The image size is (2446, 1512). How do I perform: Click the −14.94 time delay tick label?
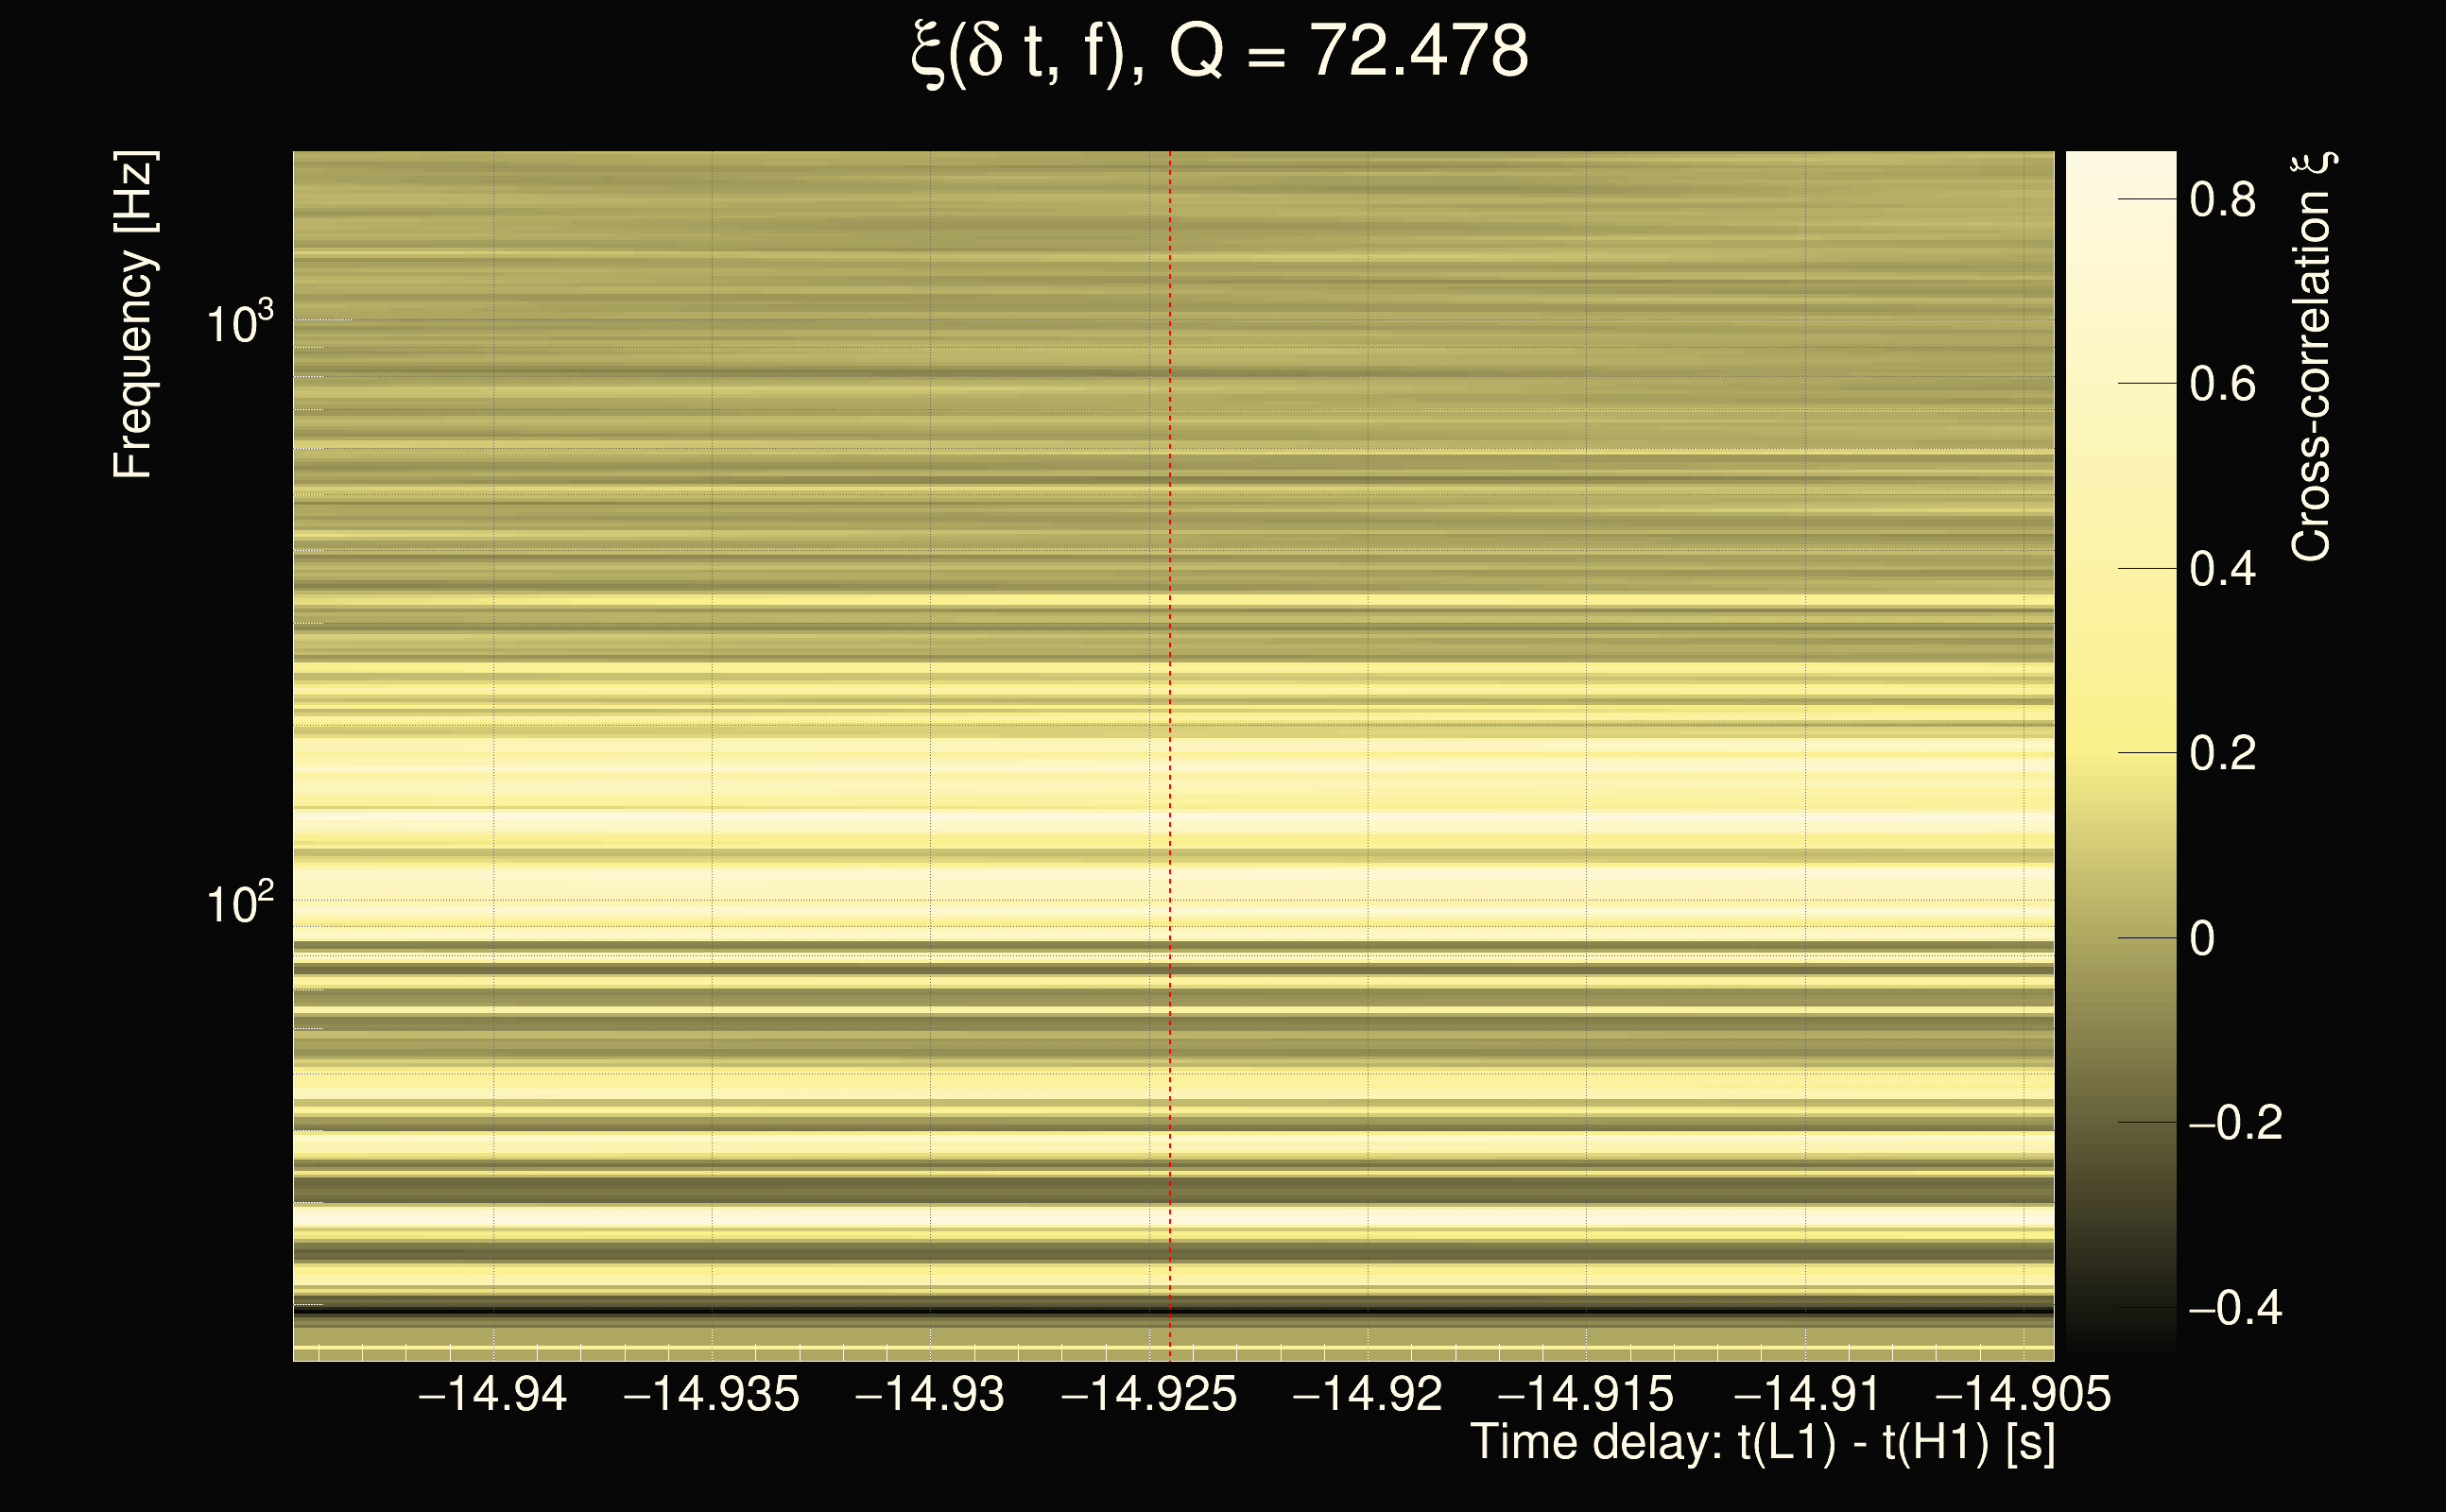(x=492, y=1394)
